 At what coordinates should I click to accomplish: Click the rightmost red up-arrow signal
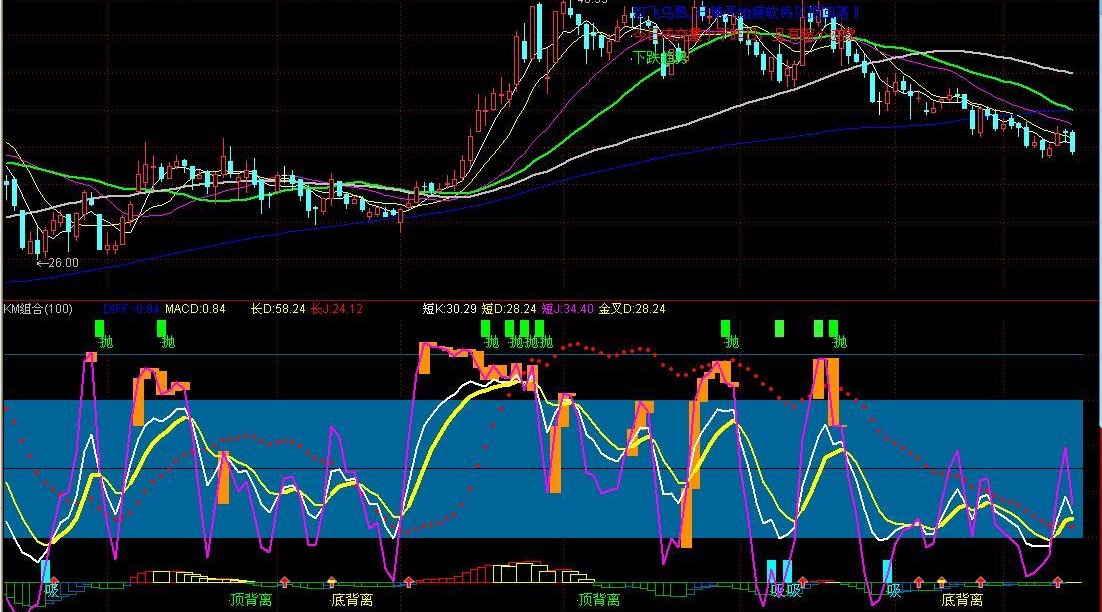(x=1058, y=582)
